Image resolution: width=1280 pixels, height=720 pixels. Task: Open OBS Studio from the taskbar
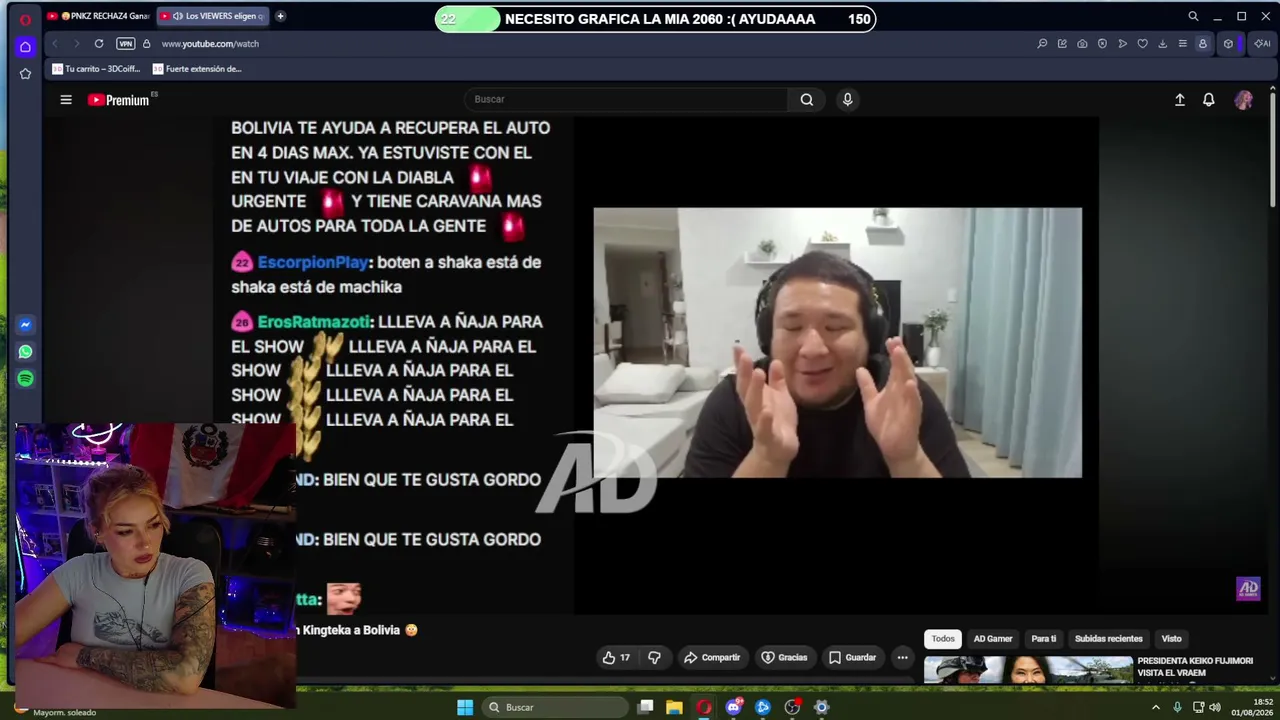[792, 708]
